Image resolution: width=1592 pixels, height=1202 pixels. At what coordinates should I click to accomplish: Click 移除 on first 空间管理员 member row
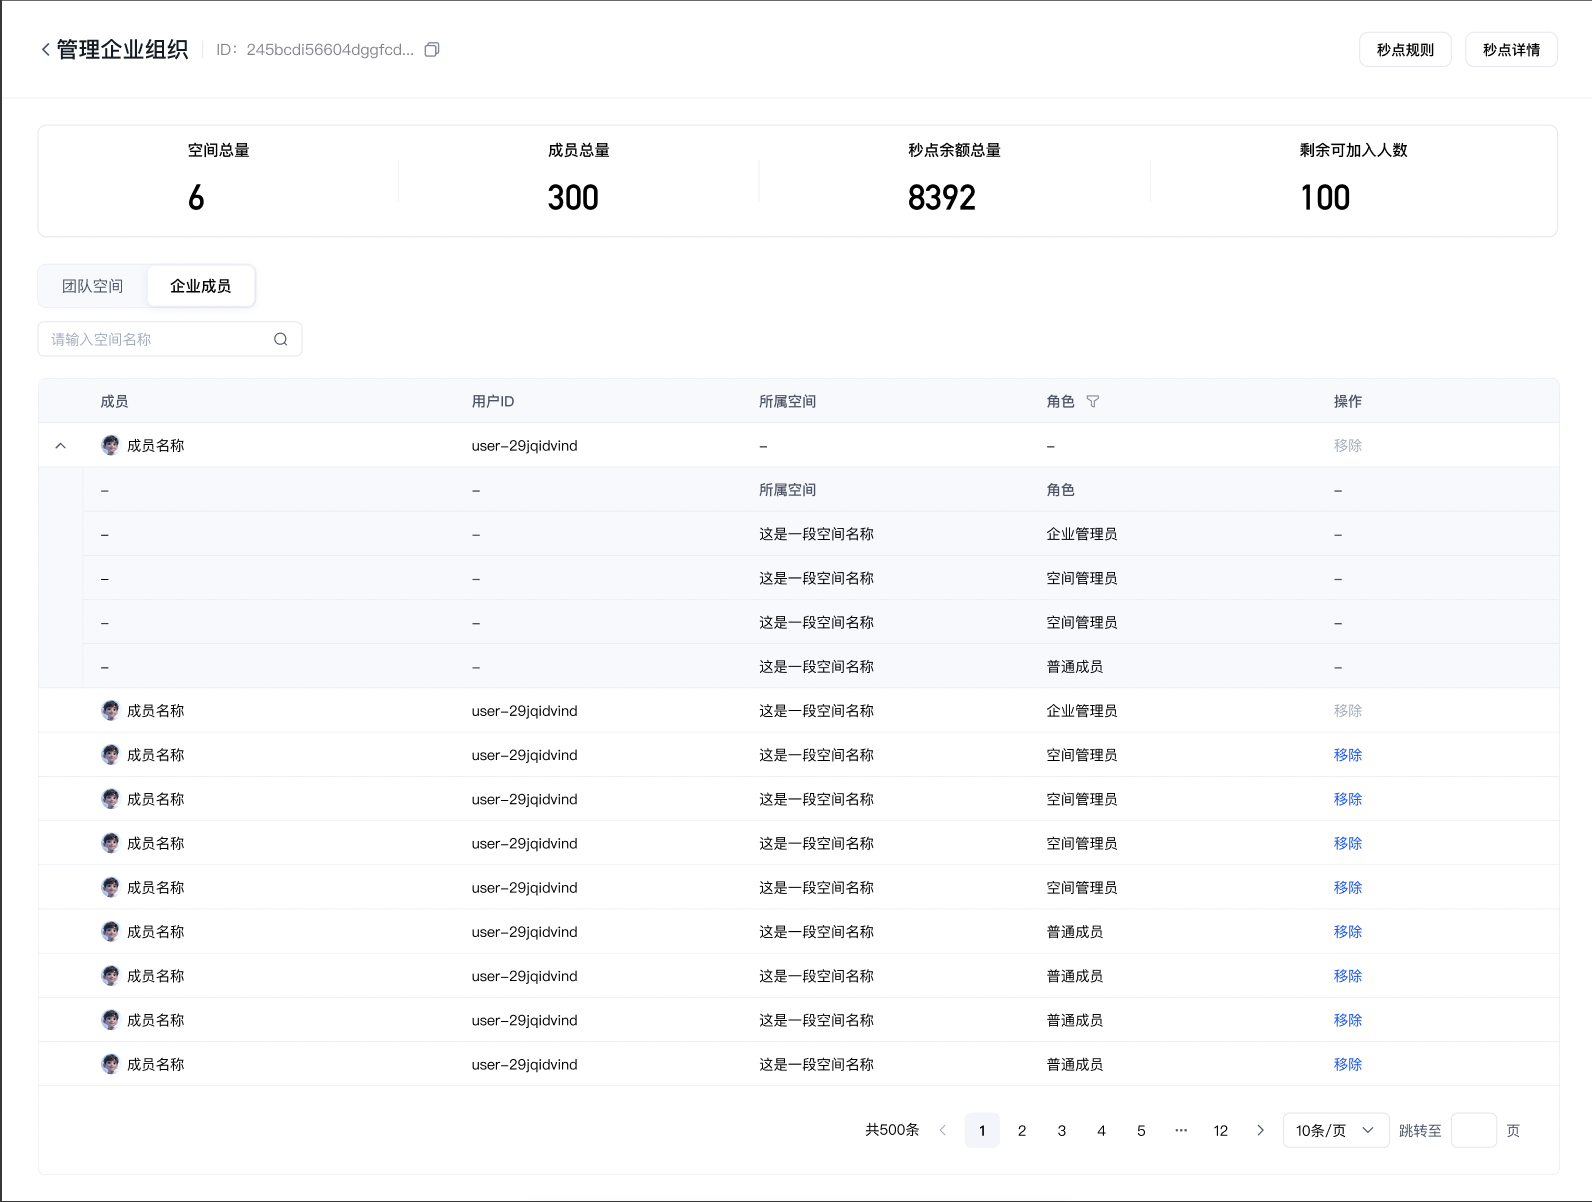(1347, 755)
